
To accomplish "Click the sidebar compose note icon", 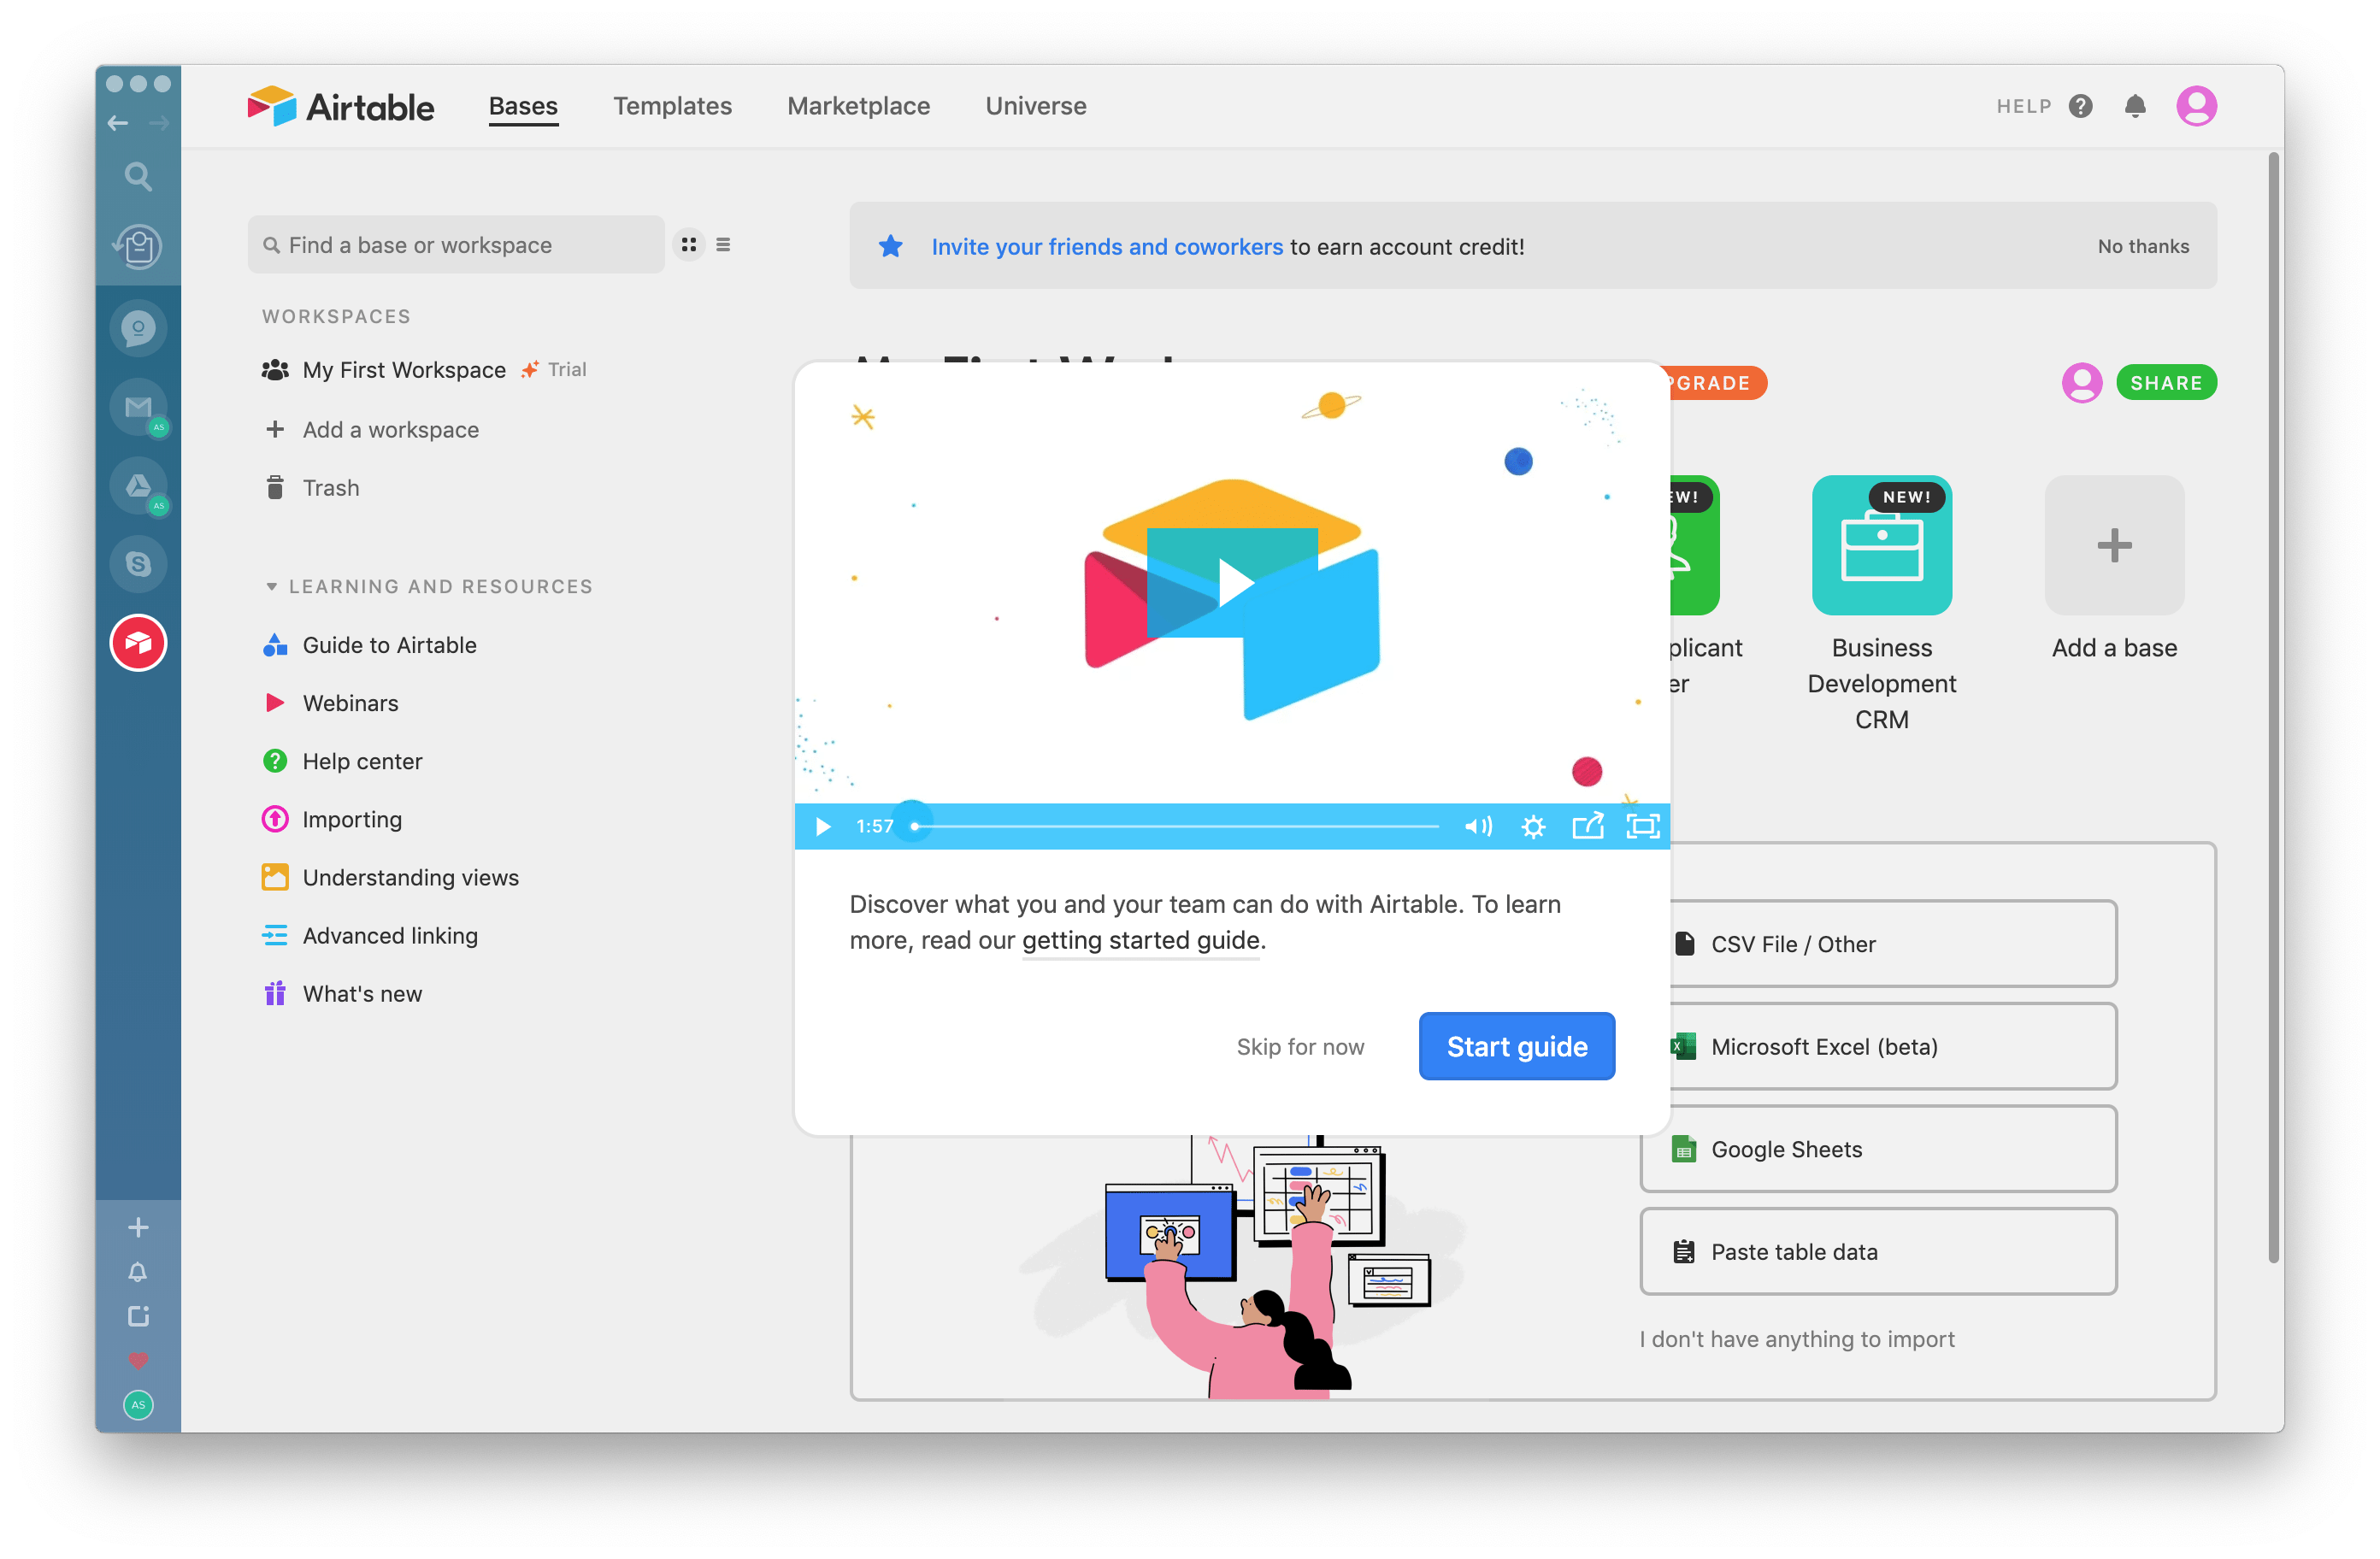I will pyautogui.click(x=138, y=1316).
